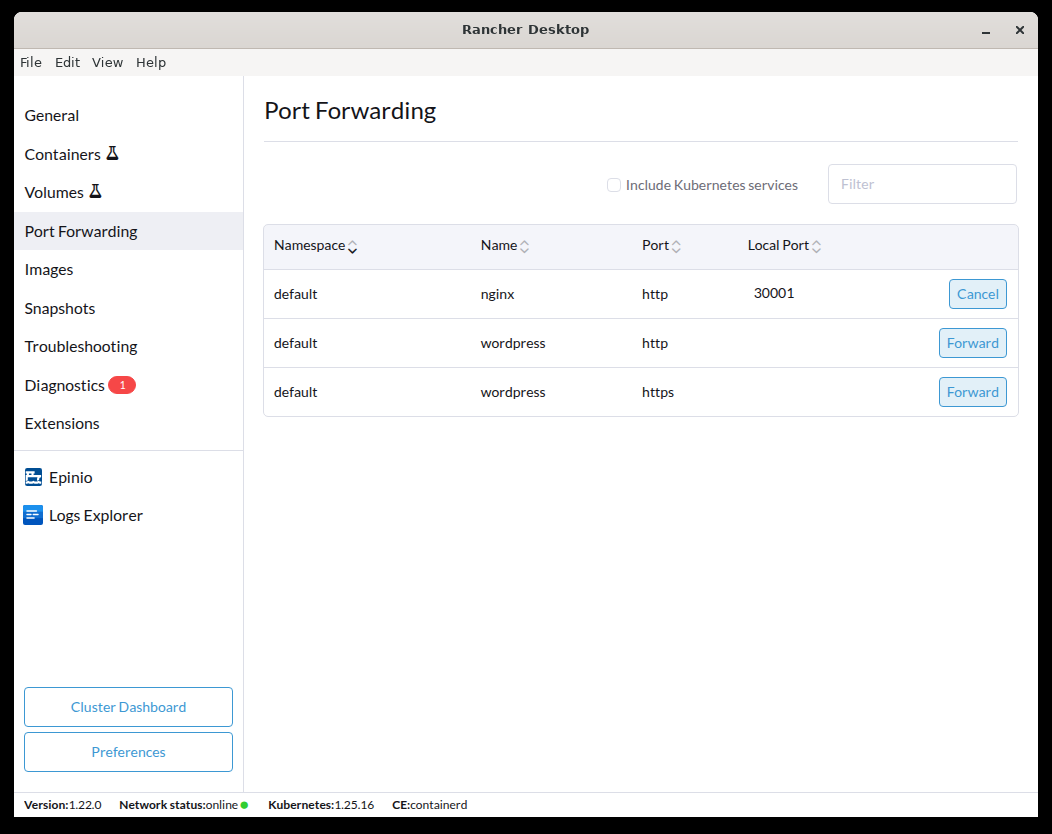Viewport: 1052px width, 834px height.
Task: Sort table by Port column arrows
Action: pyautogui.click(x=676, y=246)
